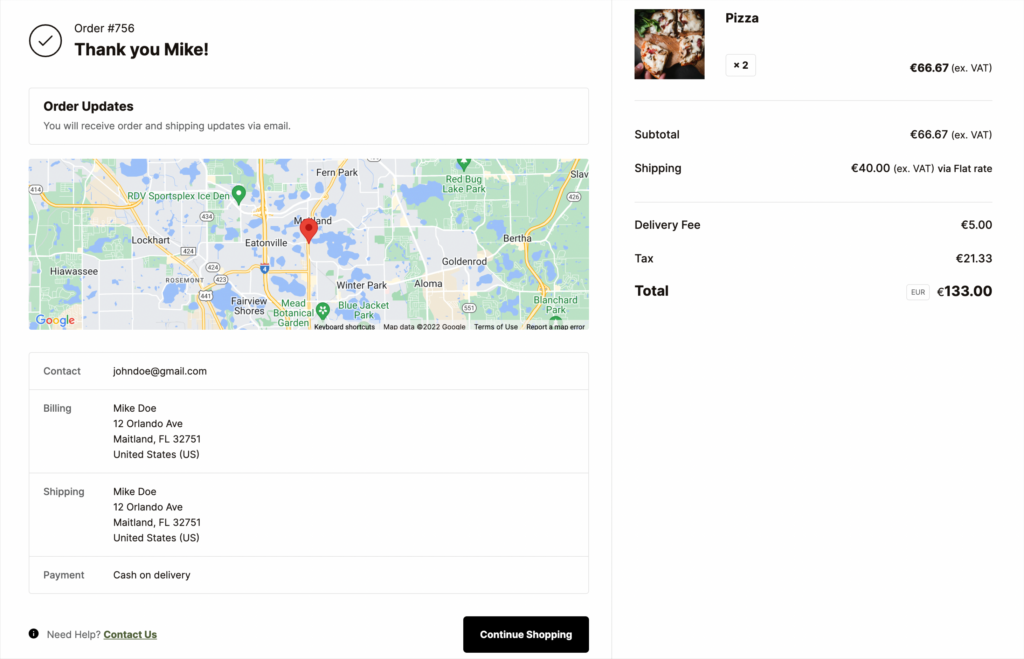Image resolution: width=1024 pixels, height=659 pixels.
Task: Click the red delivery pin on the map
Action: pos(309,228)
